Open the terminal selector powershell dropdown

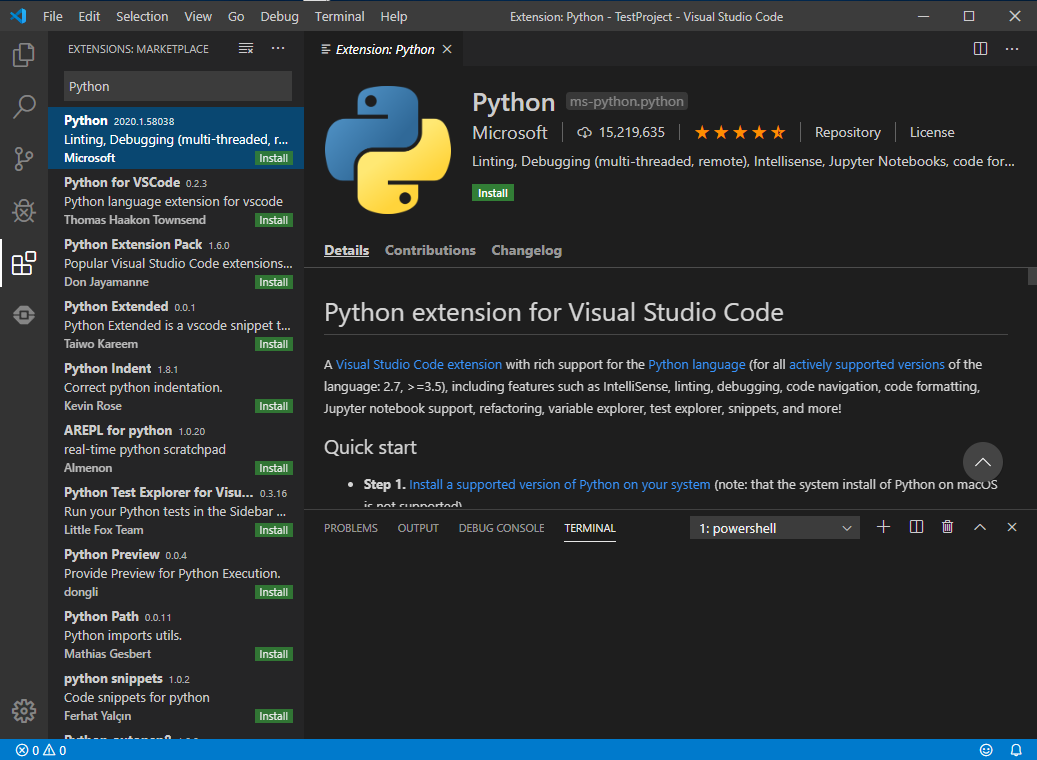click(774, 528)
